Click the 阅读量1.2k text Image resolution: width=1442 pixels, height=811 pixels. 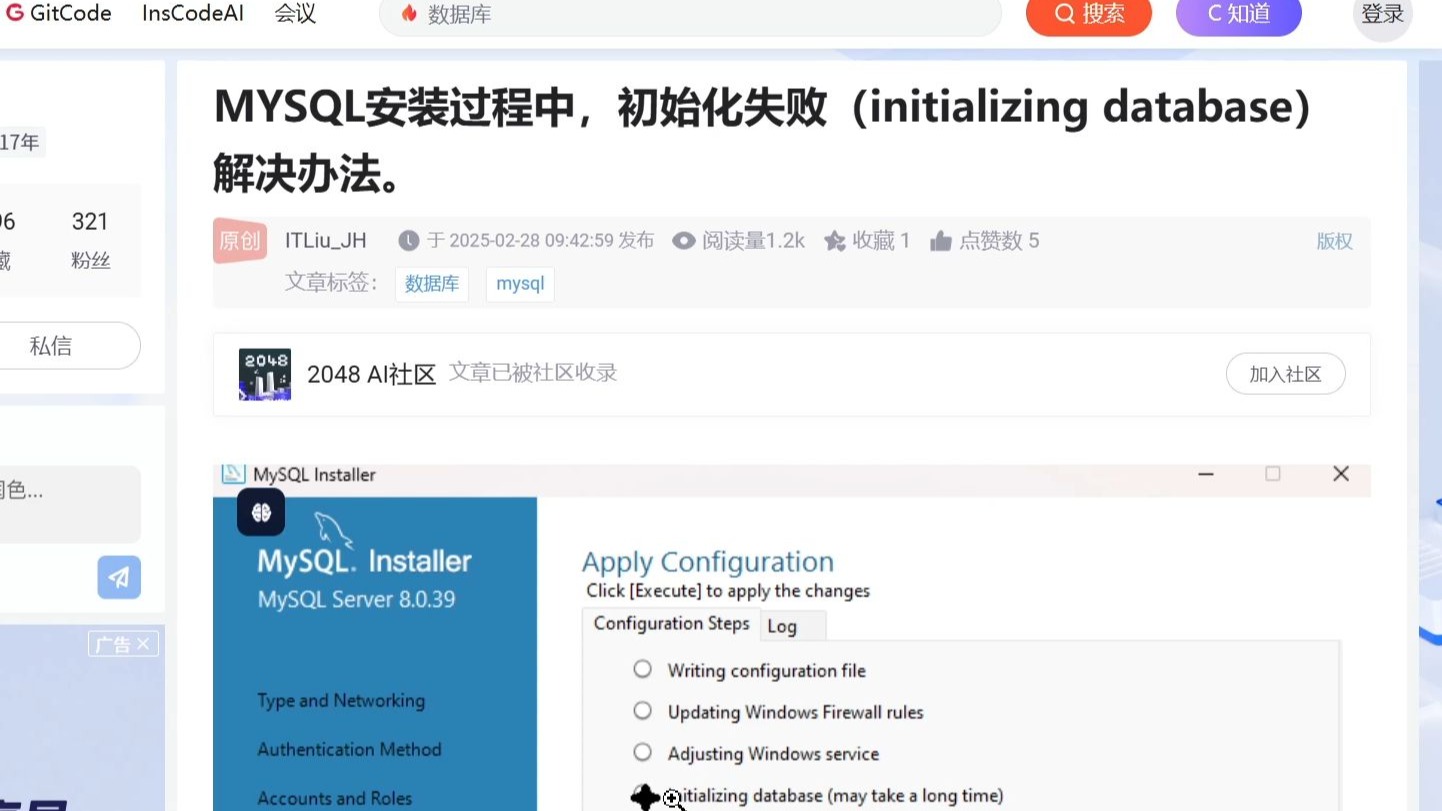[753, 241]
